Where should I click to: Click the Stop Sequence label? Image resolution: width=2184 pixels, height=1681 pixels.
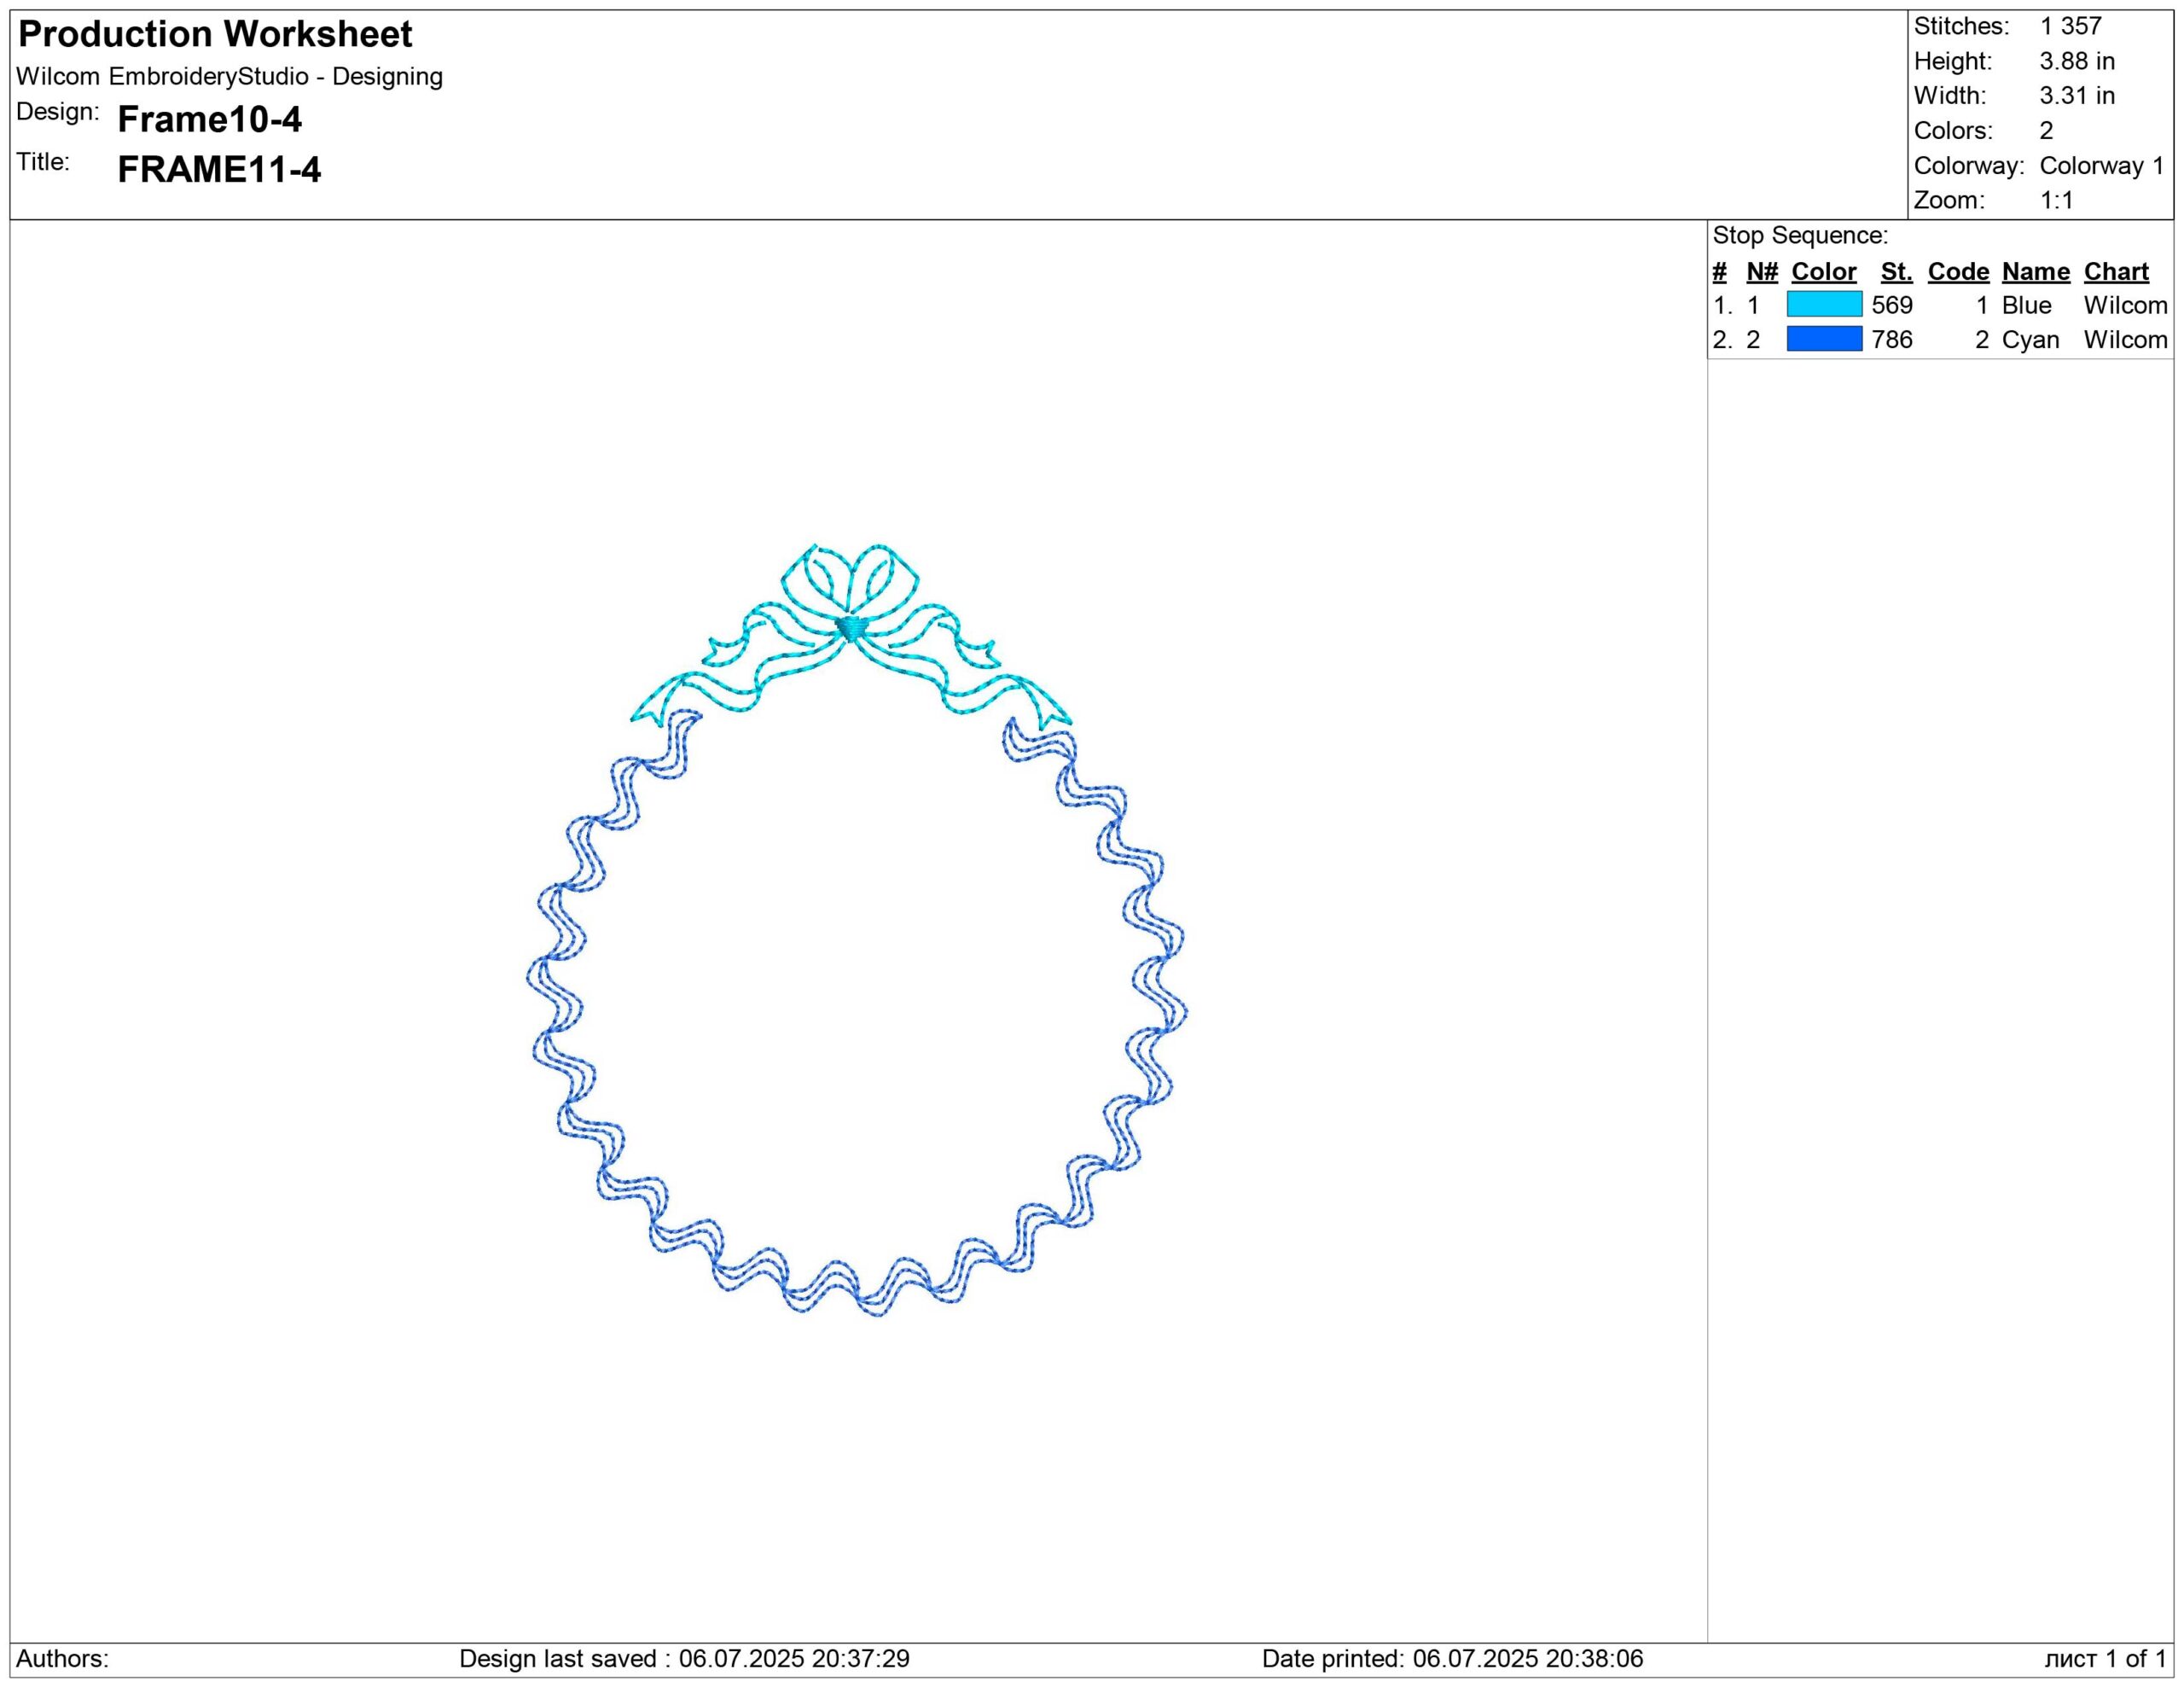(1800, 236)
